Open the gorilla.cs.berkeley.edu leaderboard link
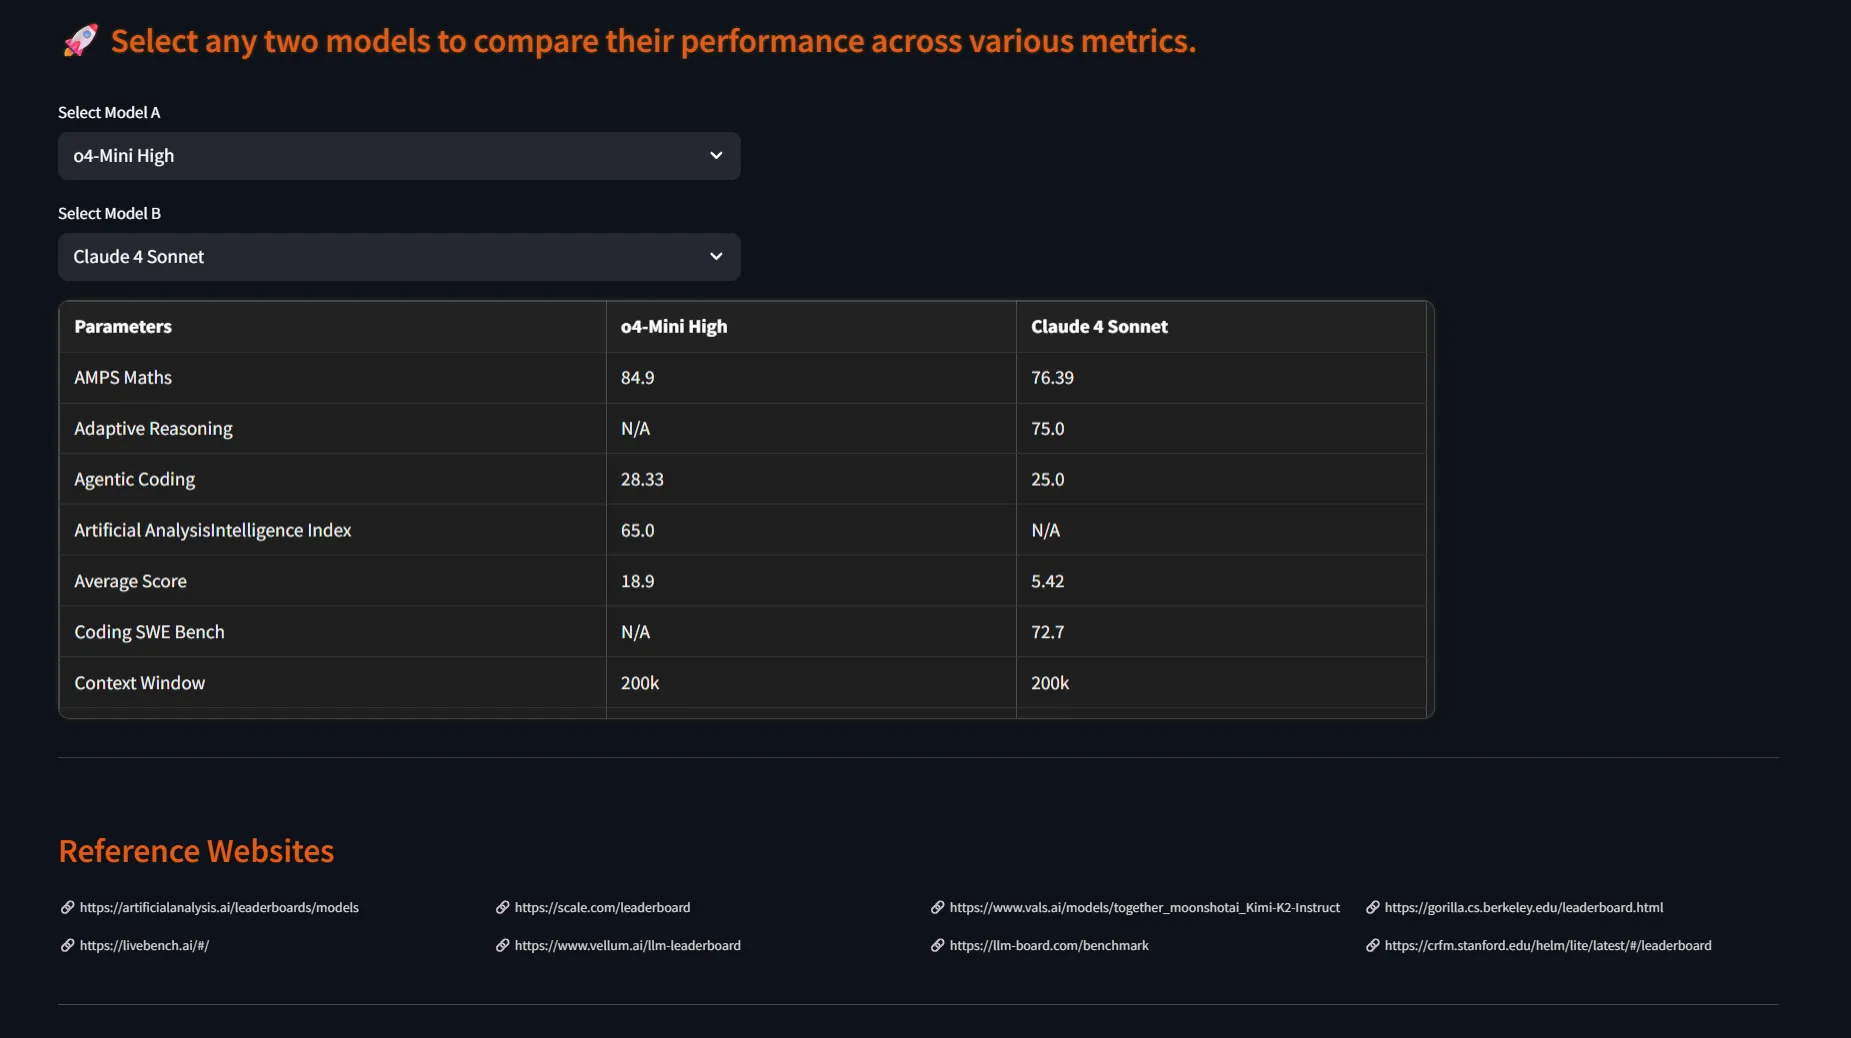The width and height of the screenshot is (1851, 1038). coord(1523,908)
